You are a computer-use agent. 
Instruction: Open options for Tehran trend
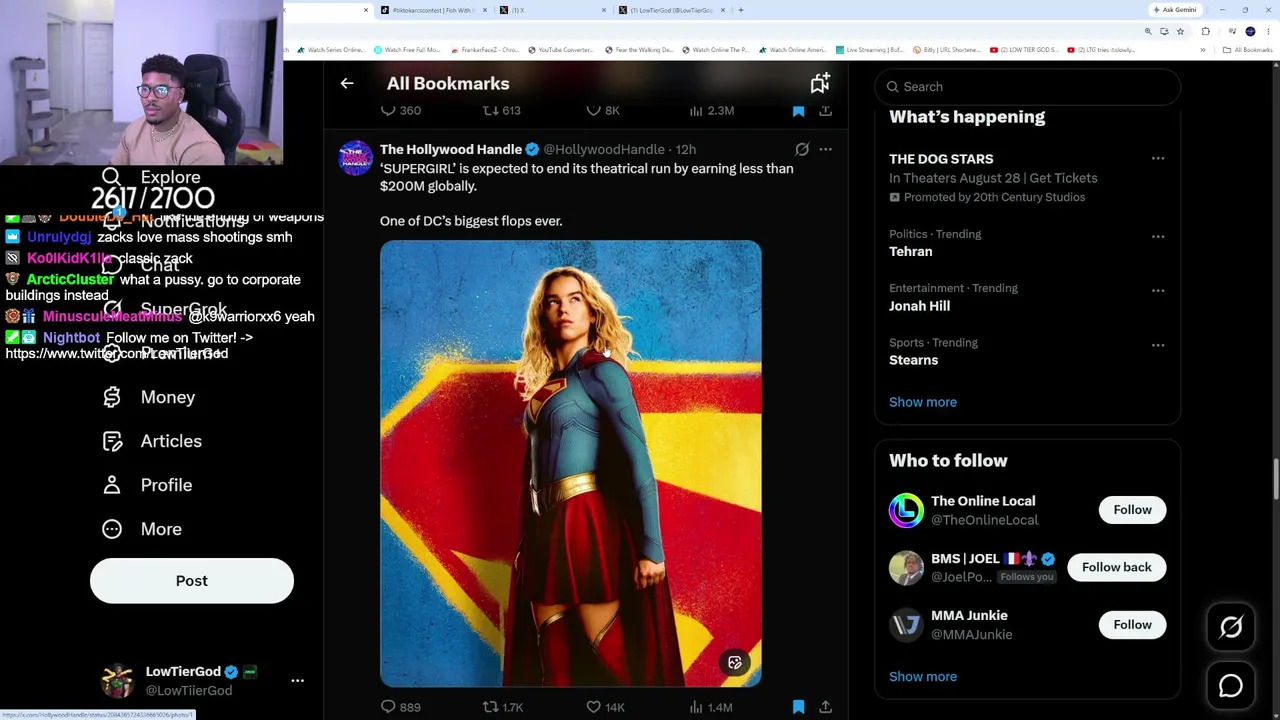(x=1158, y=237)
